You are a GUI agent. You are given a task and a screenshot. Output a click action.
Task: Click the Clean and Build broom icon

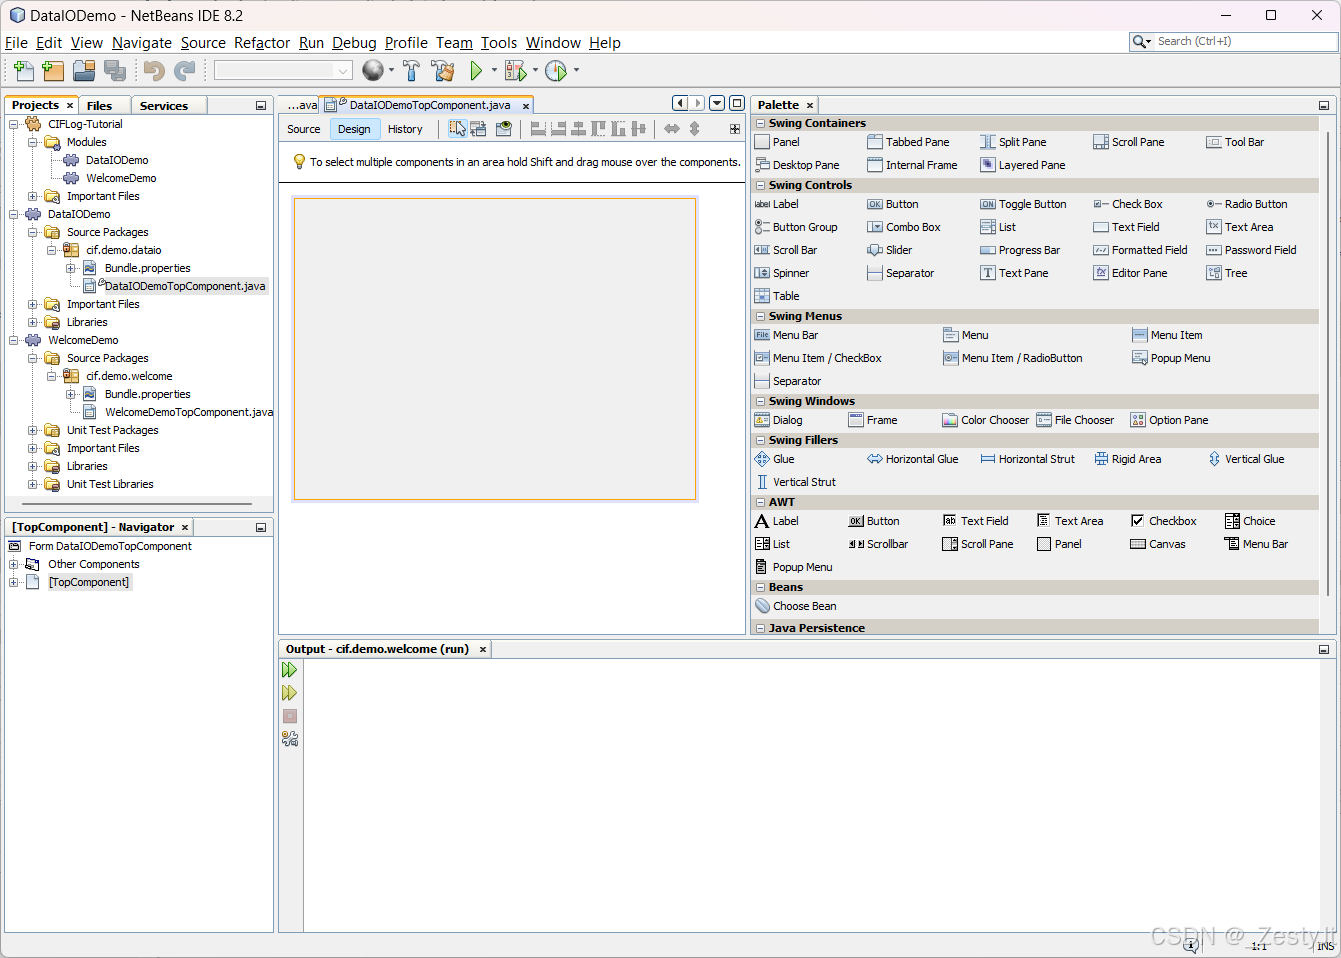[x=443, y=70]
